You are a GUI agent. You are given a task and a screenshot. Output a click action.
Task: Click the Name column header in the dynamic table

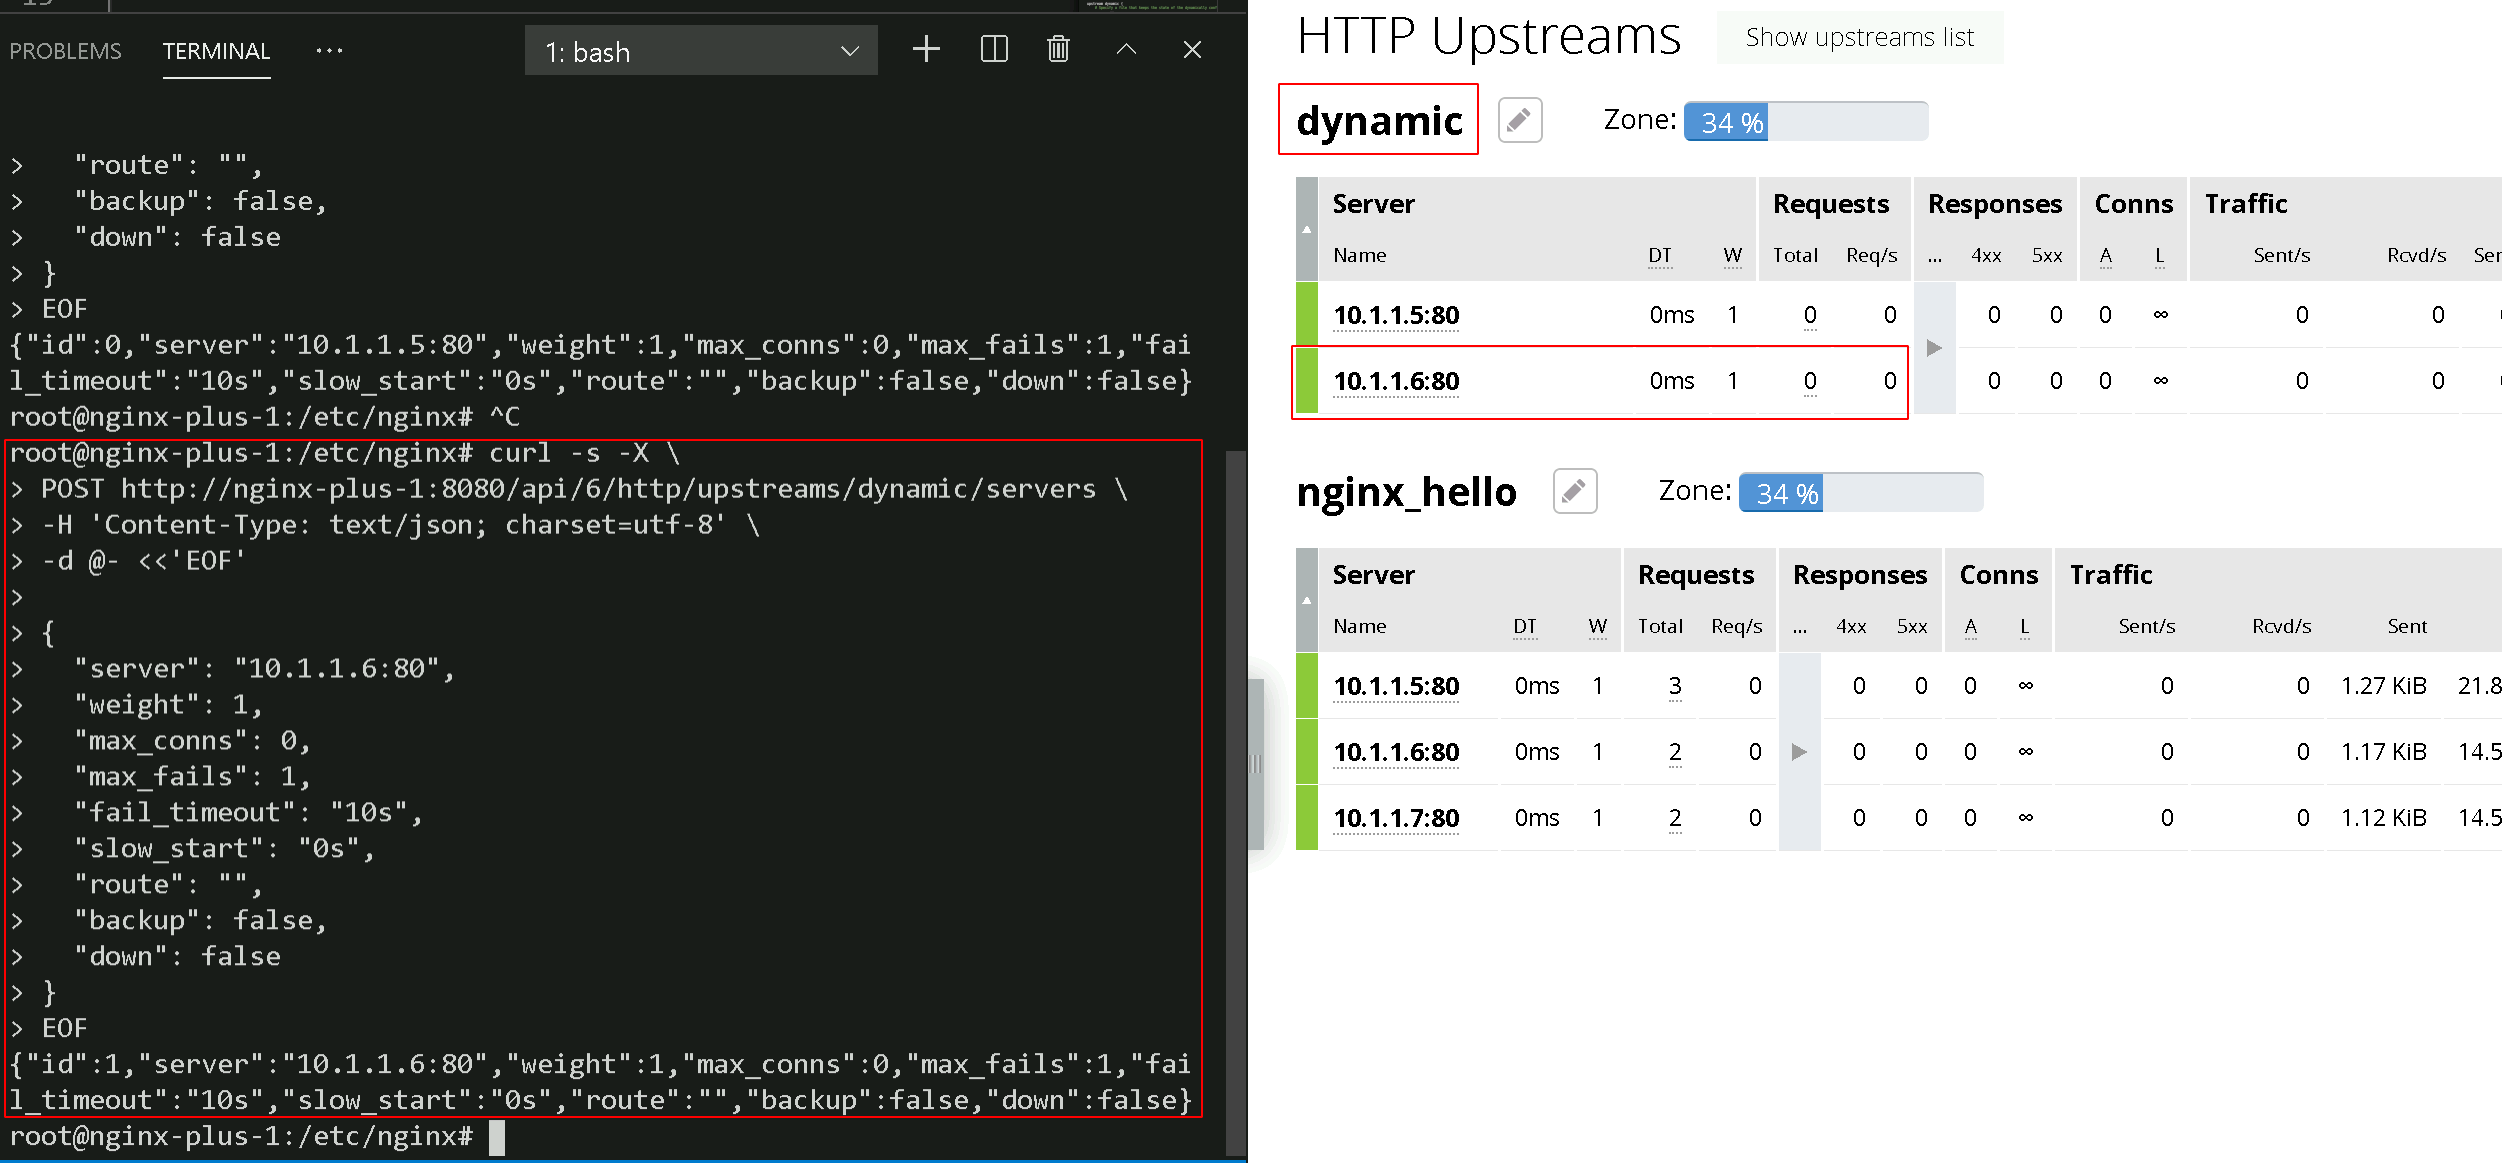(1360, 256)
